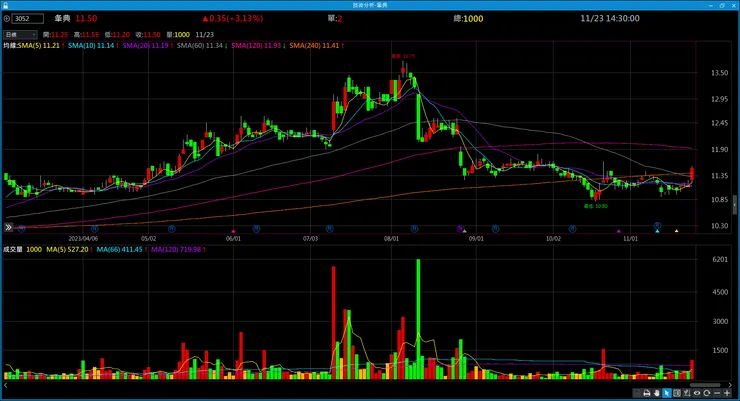Zoom out with the minus icon
The width and height of the screenshot is (740, 401).
[717, 393]
